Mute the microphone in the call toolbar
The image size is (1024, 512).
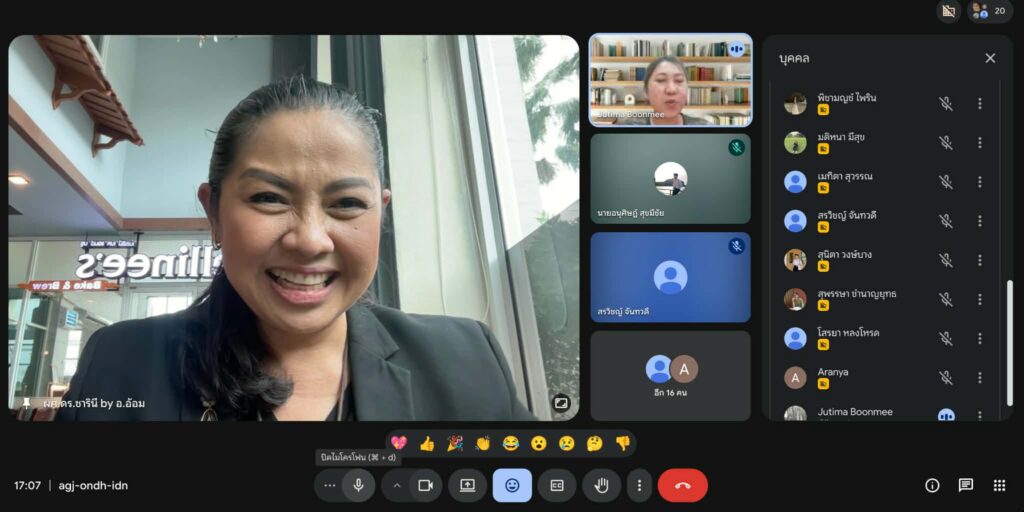358,485
